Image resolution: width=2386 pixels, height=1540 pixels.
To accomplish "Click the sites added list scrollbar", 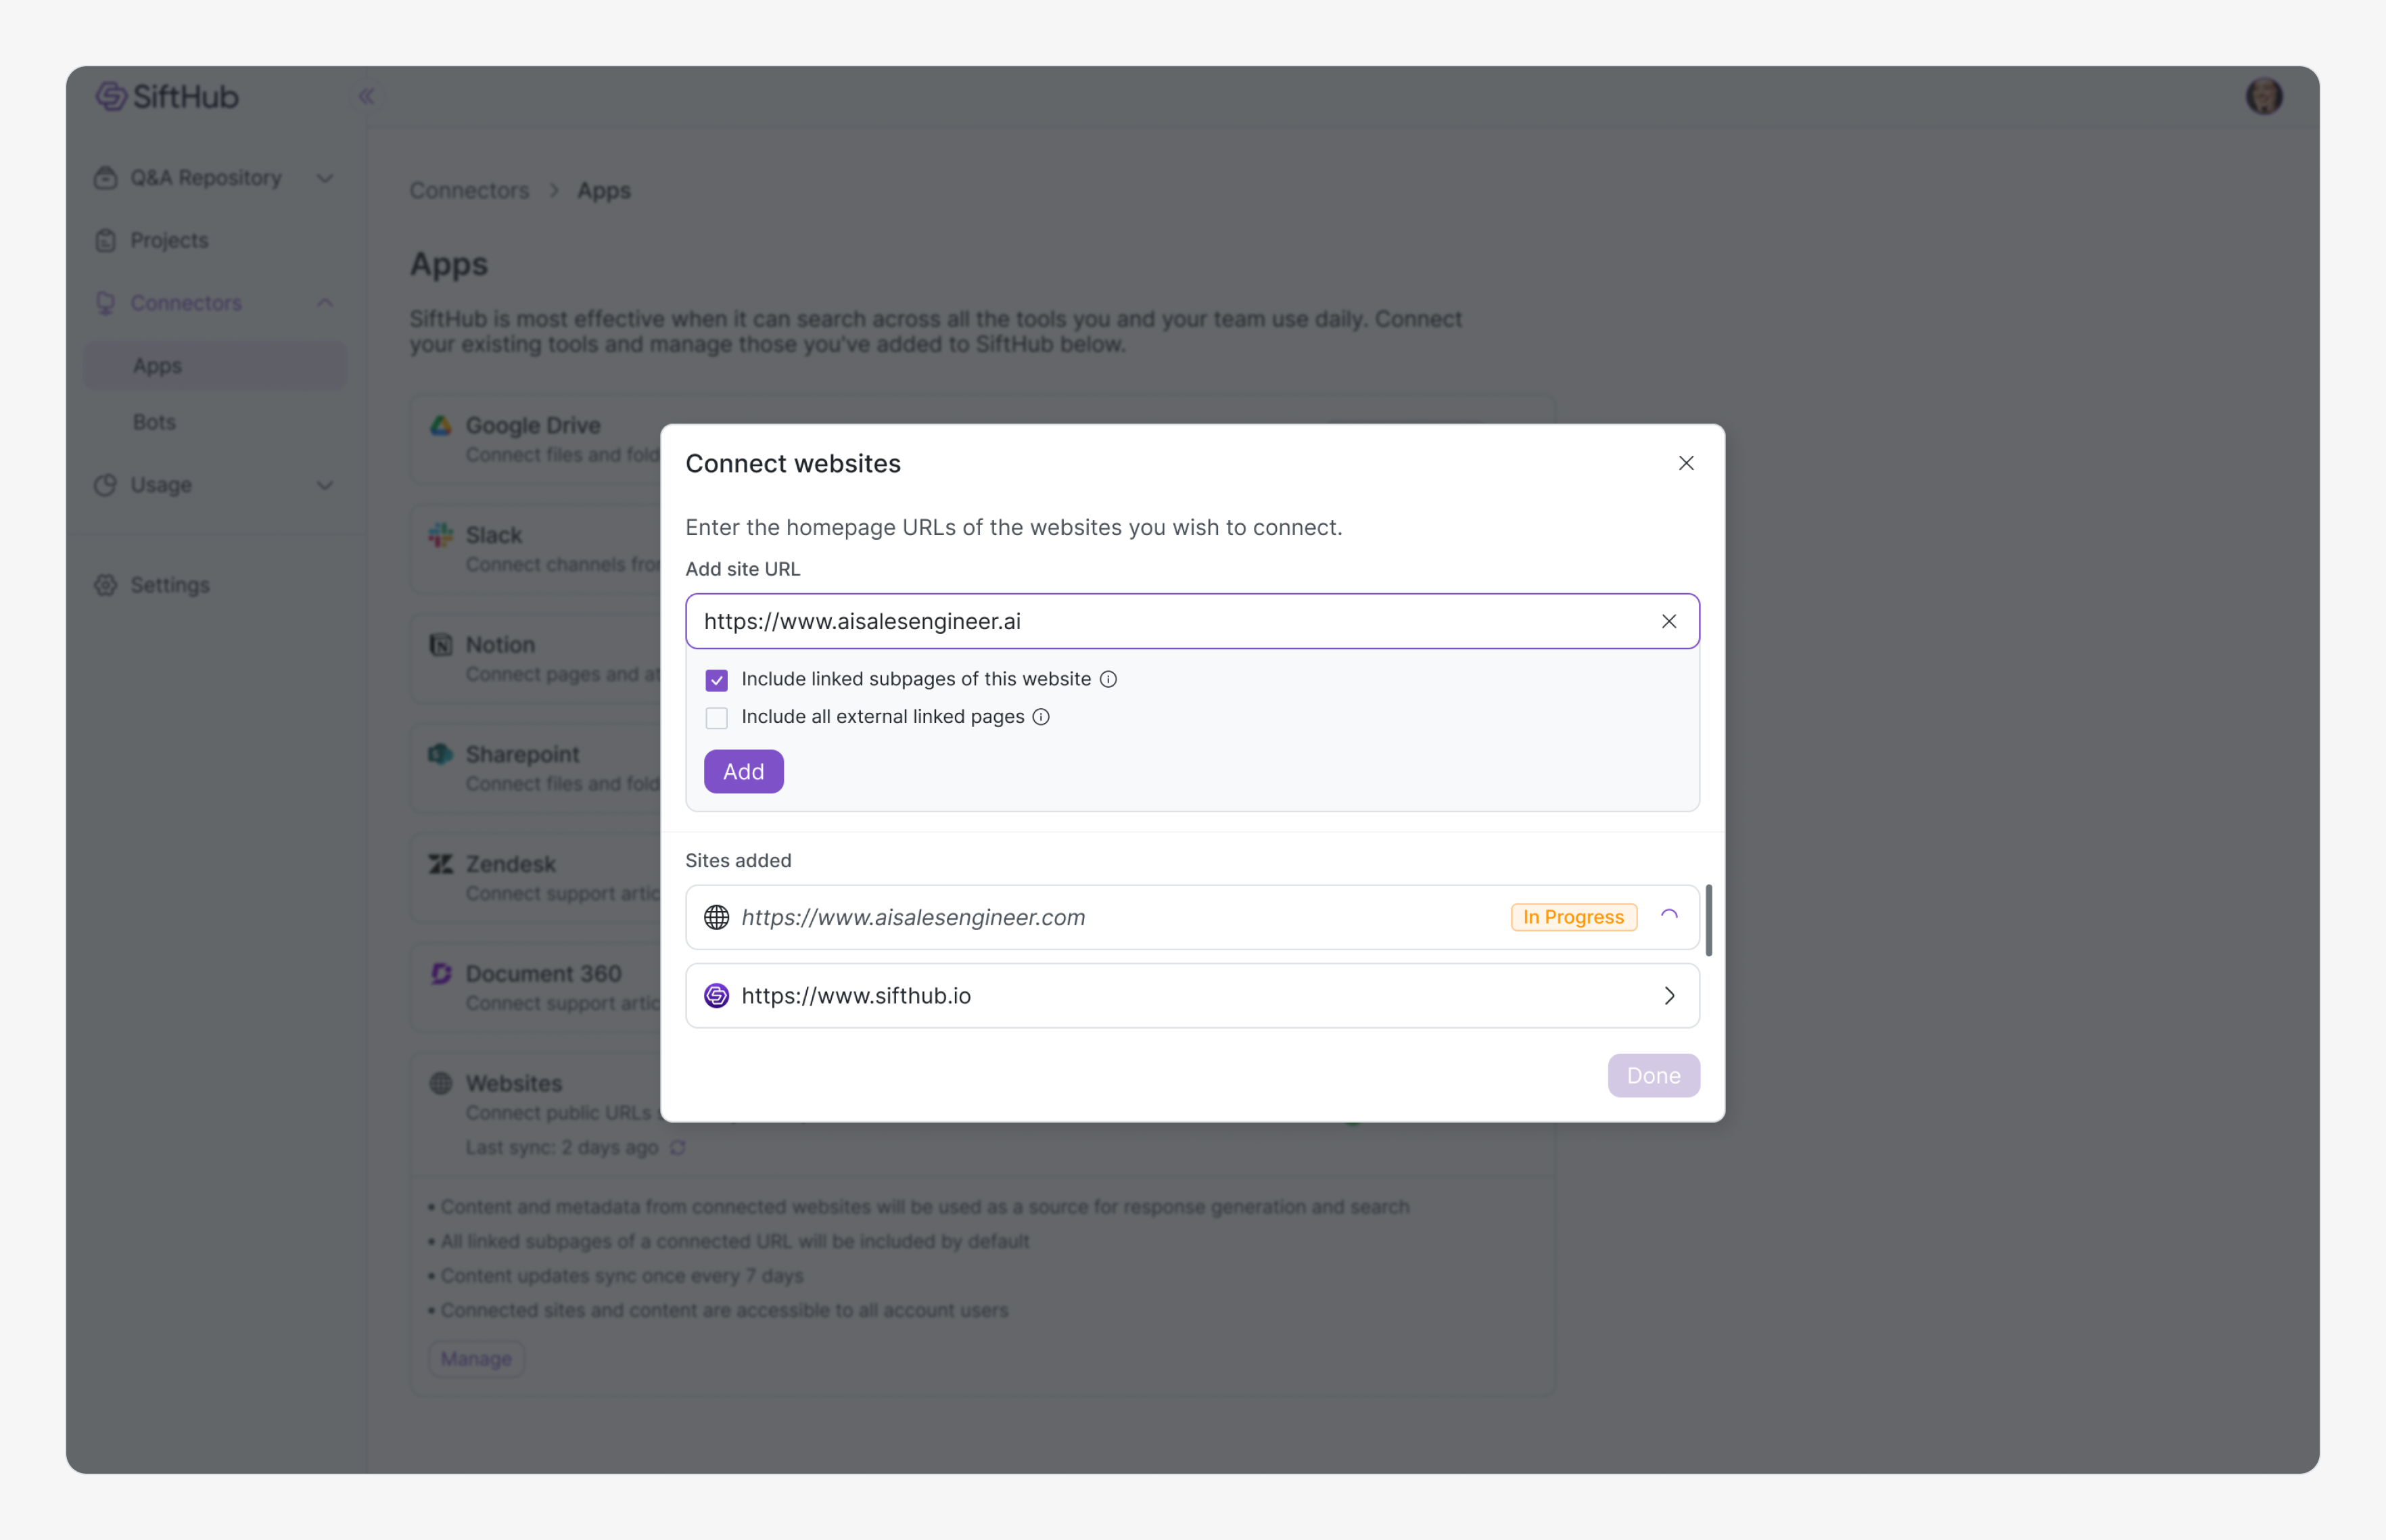I will (x=1708, y=920).
